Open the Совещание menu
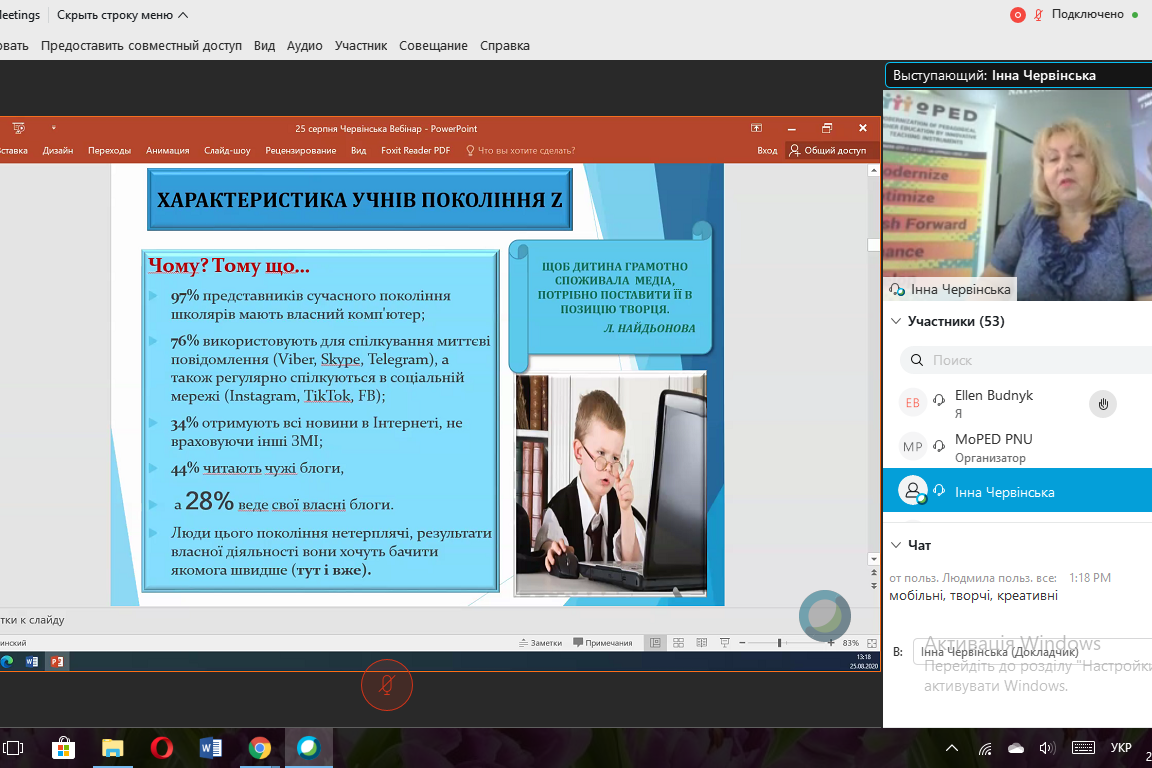 click(x=433, y=46)
